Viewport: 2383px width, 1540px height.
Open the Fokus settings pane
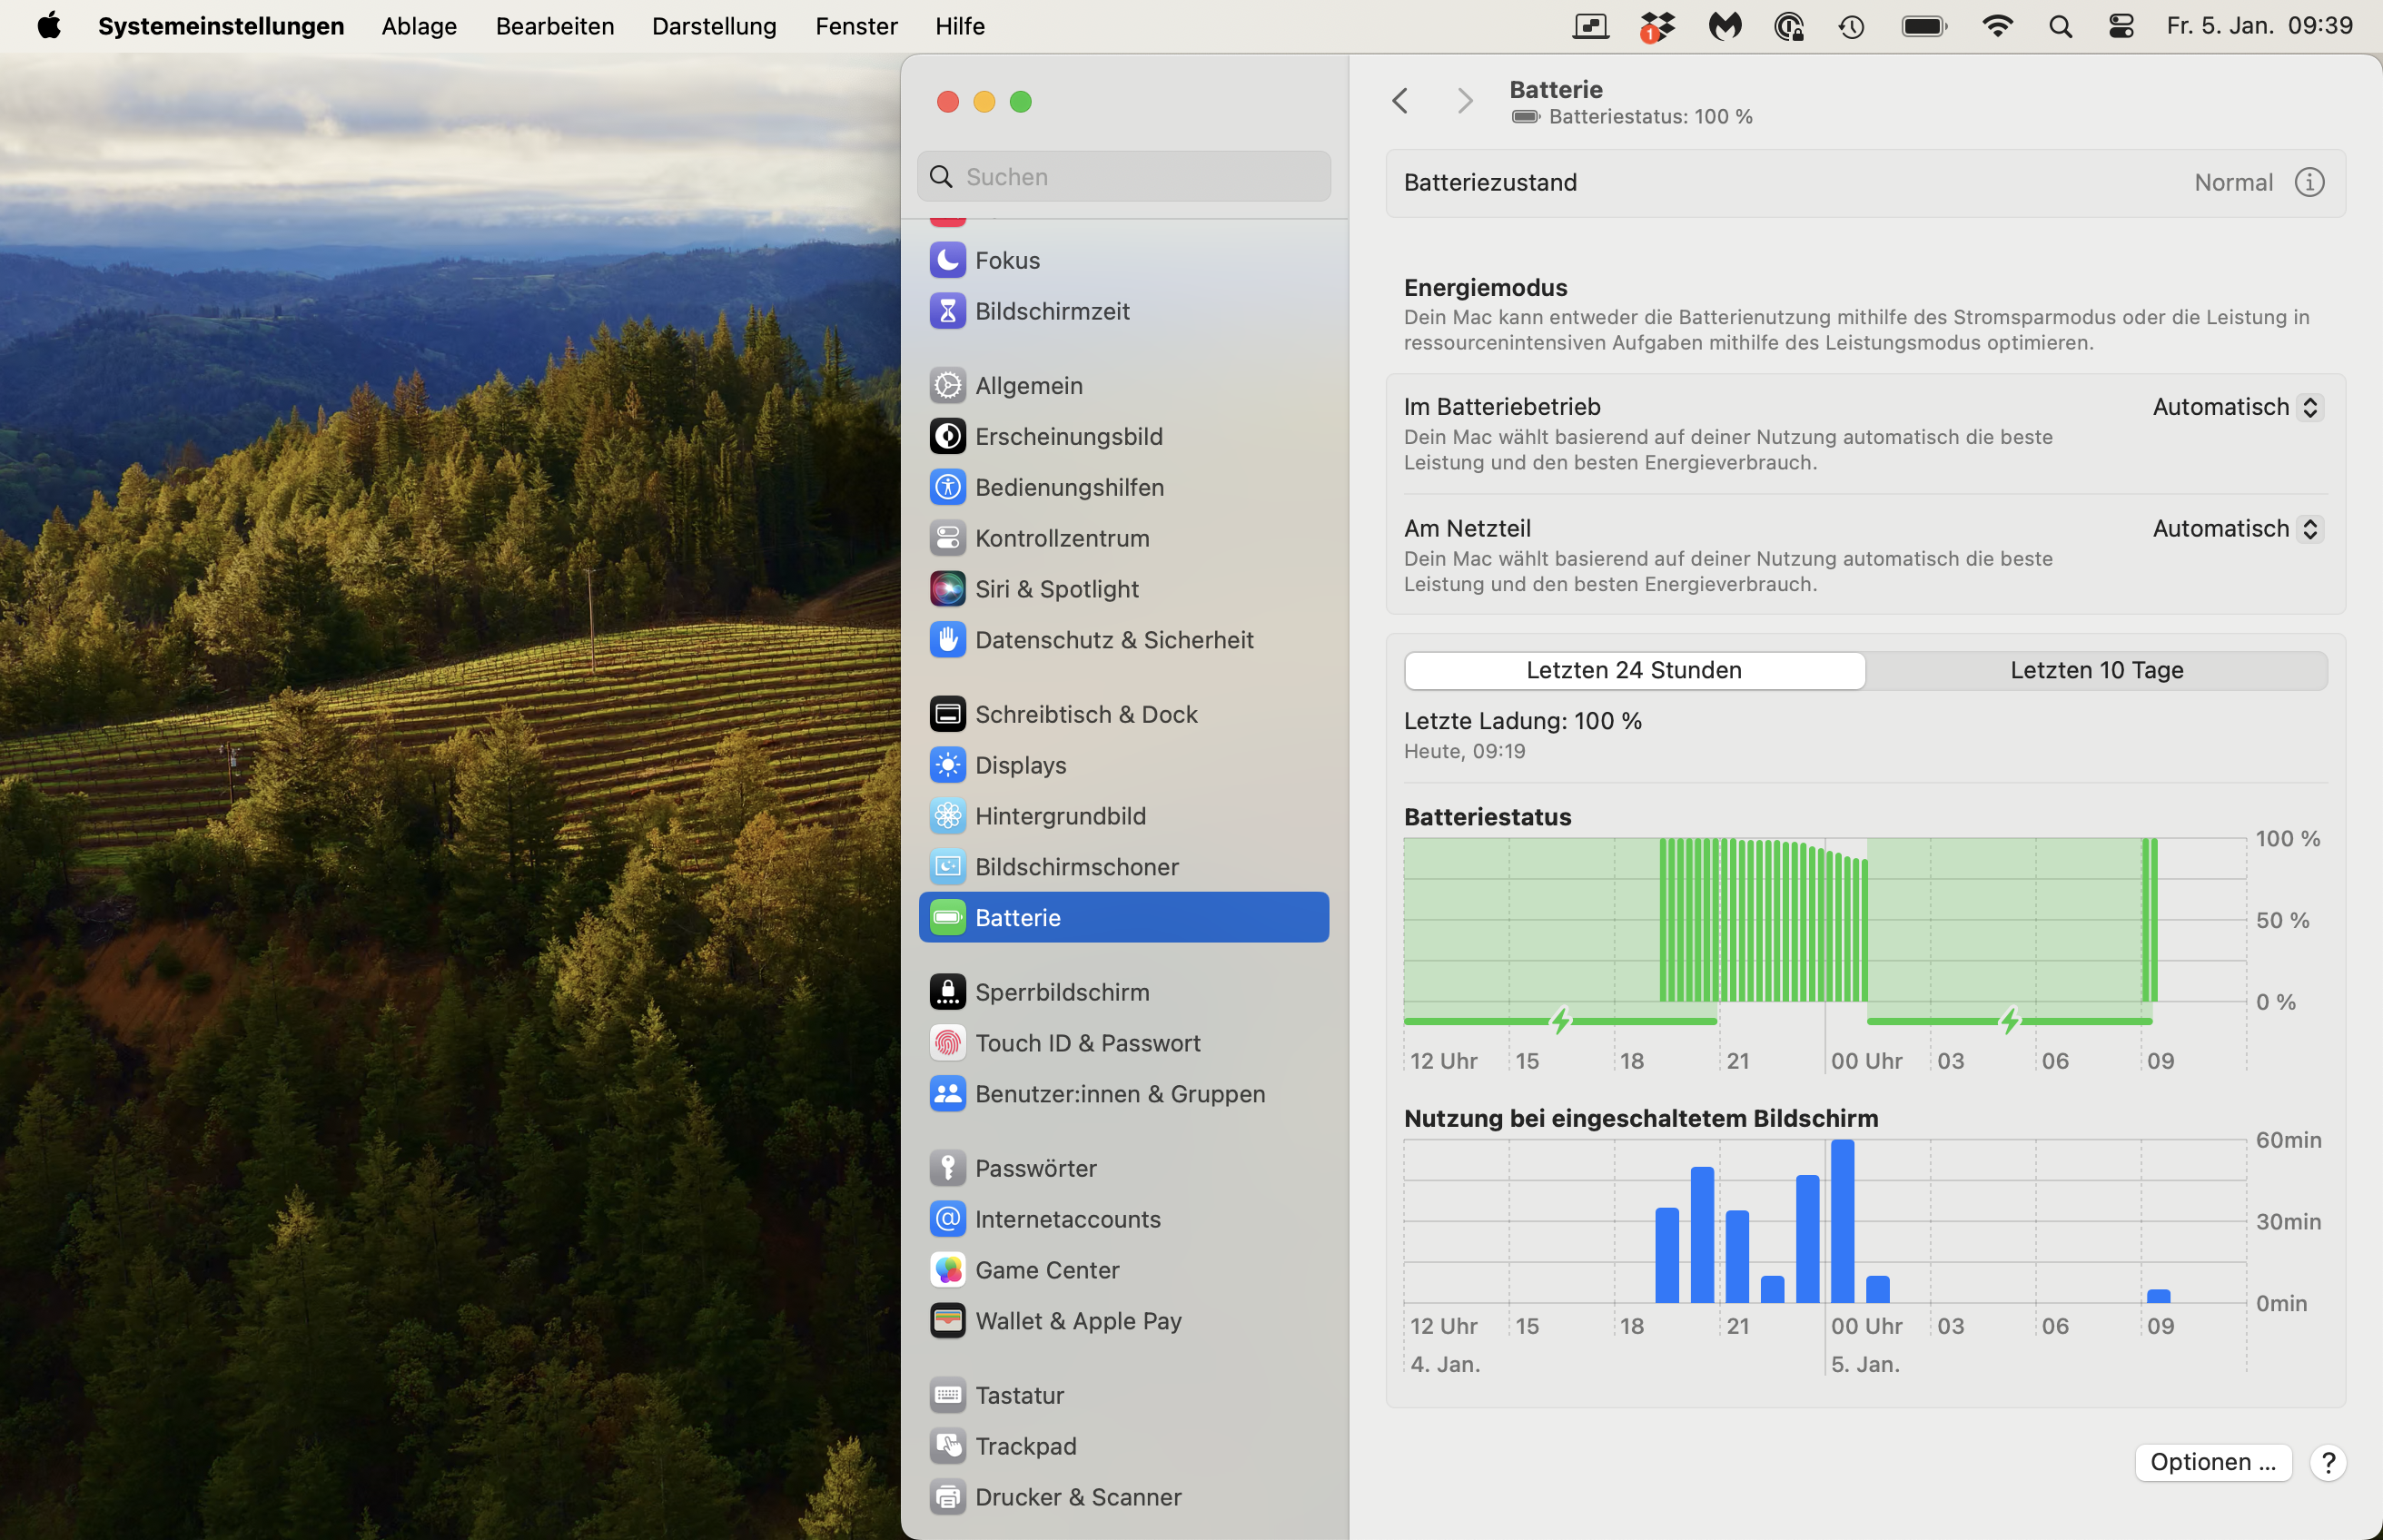click(x=1007, y=260)
